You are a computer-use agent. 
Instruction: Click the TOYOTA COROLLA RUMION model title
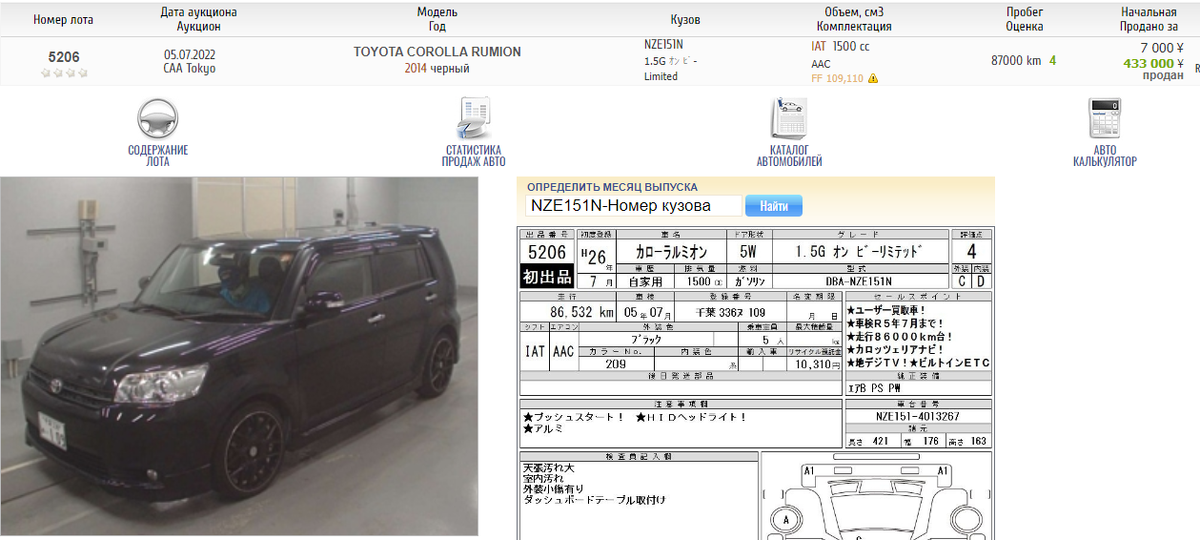point(437,52)
